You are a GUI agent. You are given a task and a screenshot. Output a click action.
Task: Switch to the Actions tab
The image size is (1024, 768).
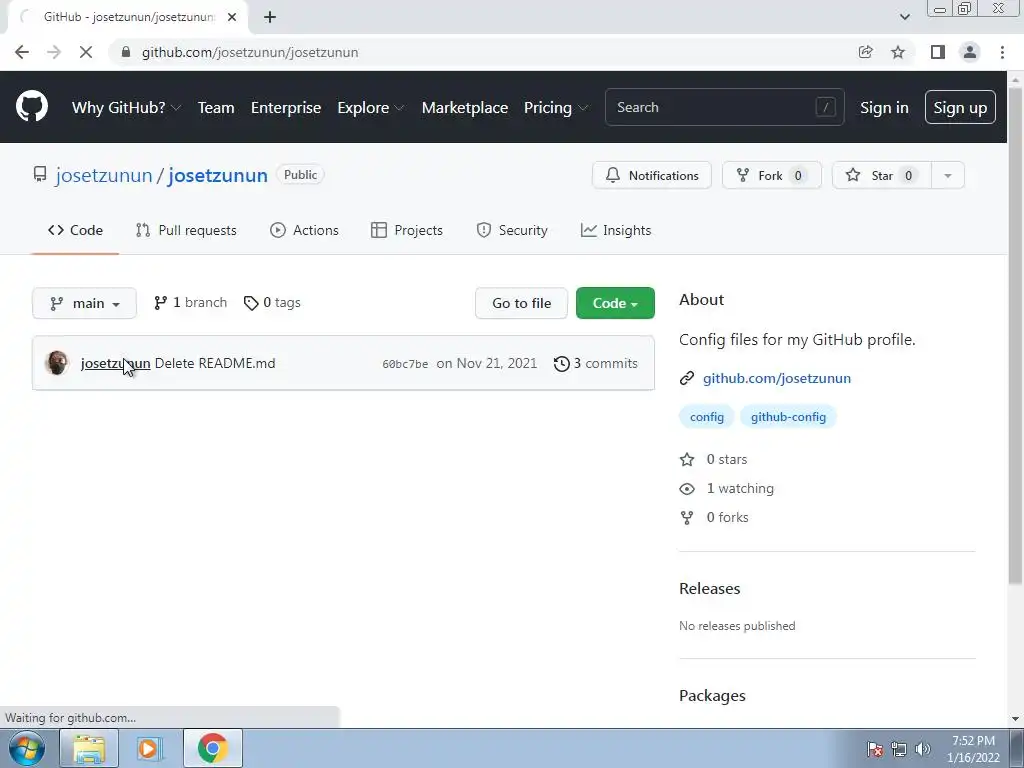coord(304,230)
